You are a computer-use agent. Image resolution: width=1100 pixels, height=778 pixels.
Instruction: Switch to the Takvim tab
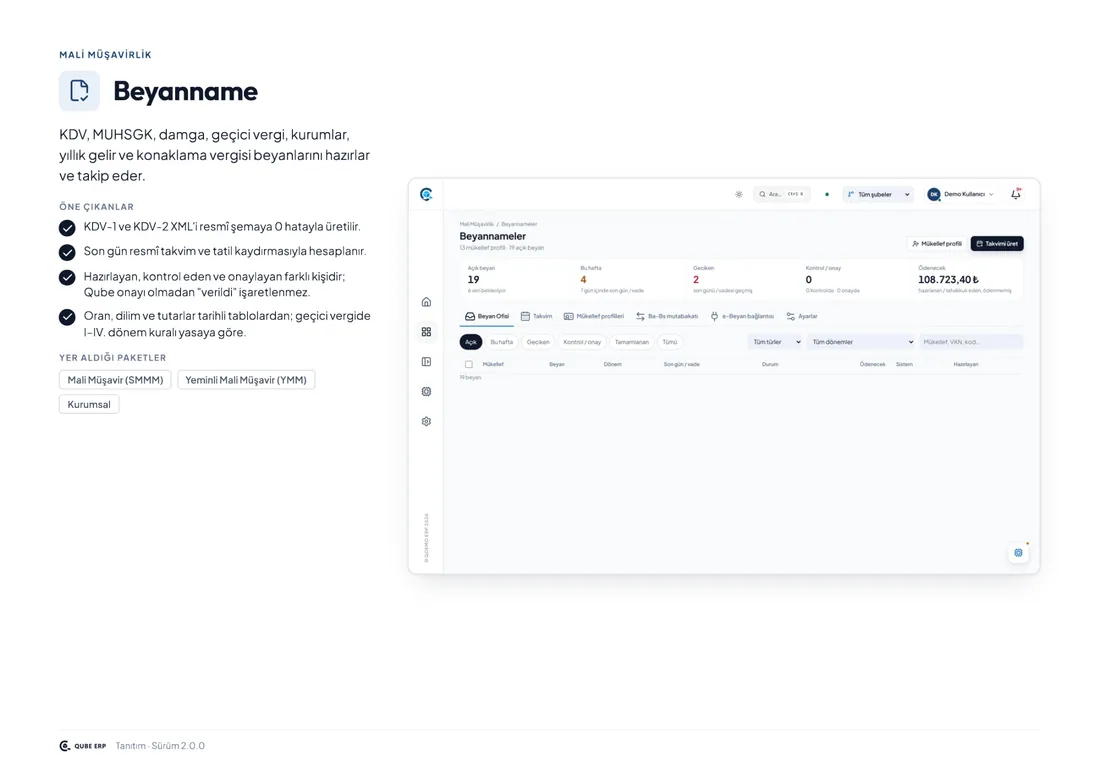click(536, 316)
